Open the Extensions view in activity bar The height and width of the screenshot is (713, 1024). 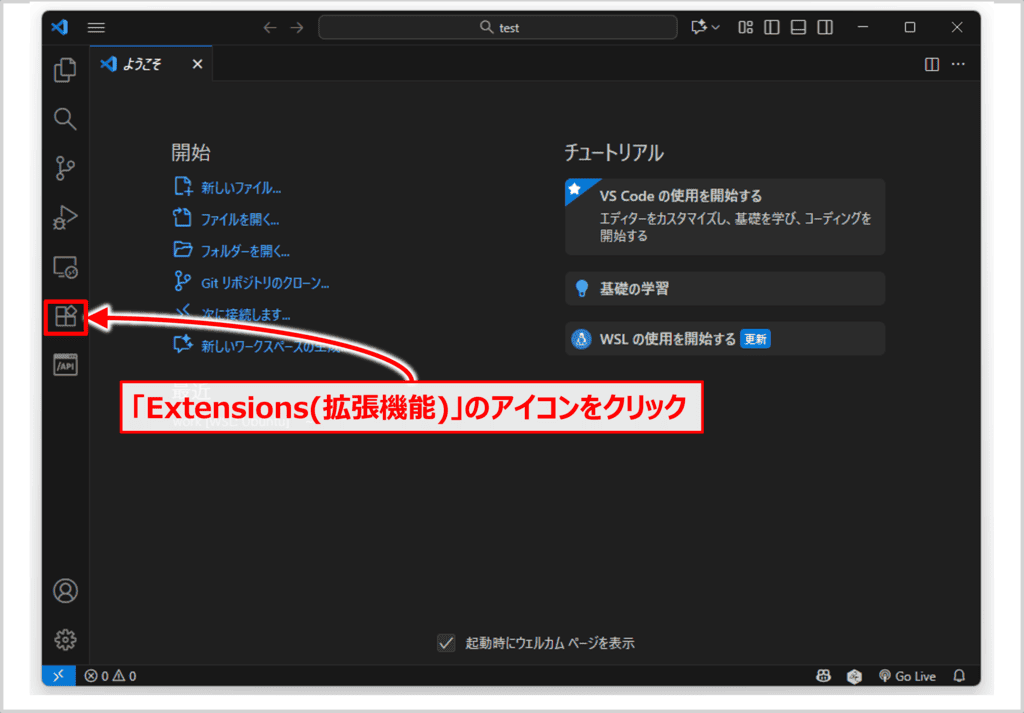coord(66,318)
